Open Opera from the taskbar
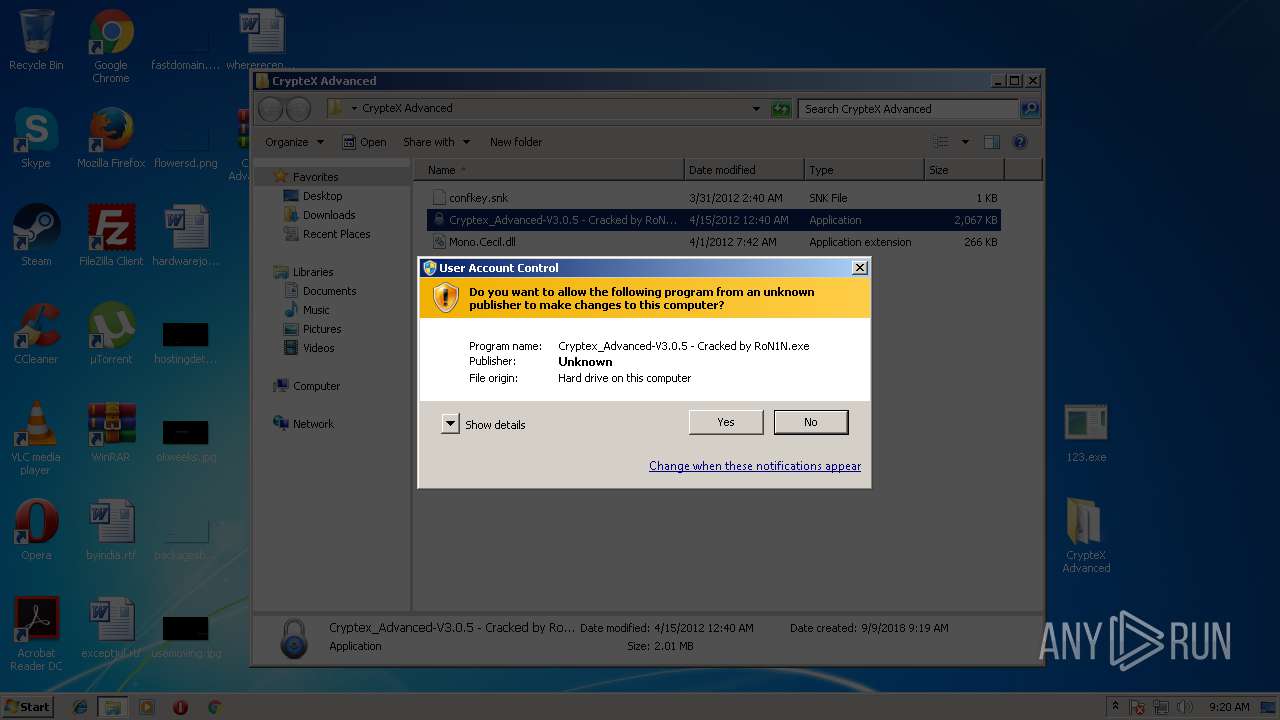The width and height of the screenshot is (1280, 720). click(180, 707)
